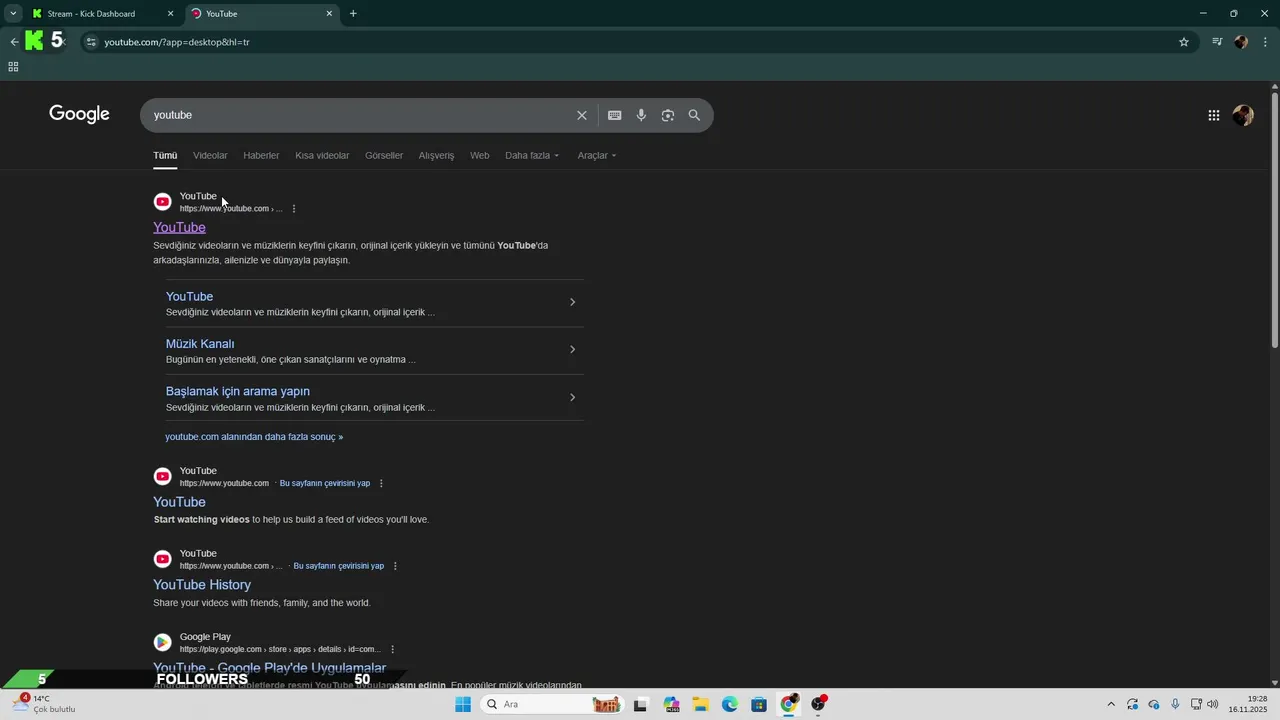Expand the YouTube sitelink chevron
This screenshot has width=1280, height=720.
coord(572,302)
